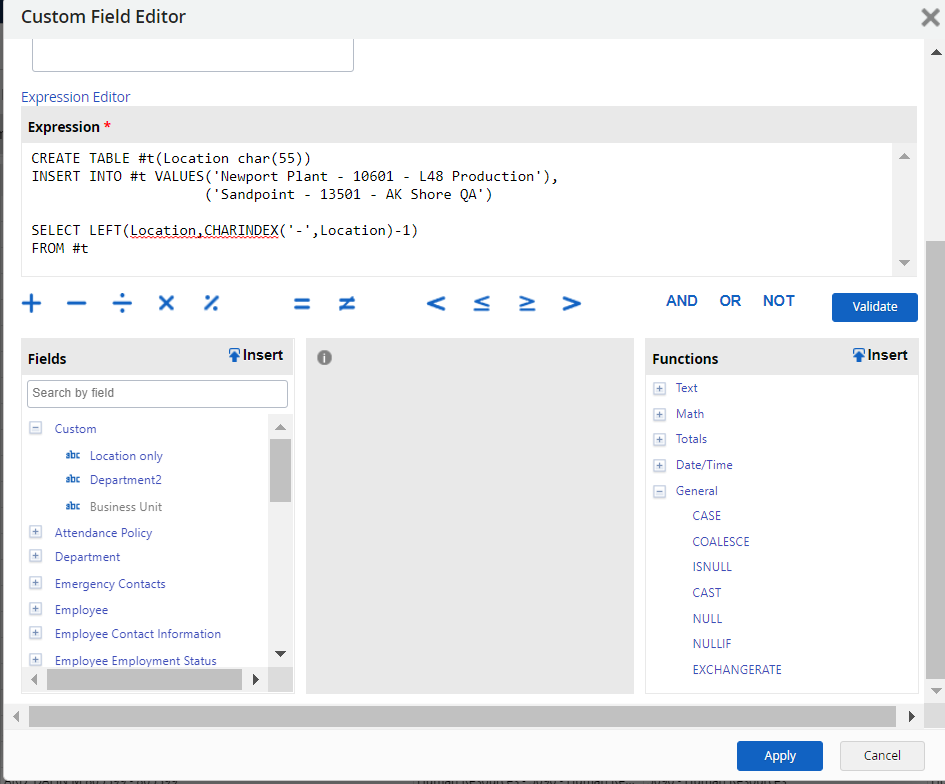Insert the equals operator
Screen dimensions: 945x784
click(302, 304)
